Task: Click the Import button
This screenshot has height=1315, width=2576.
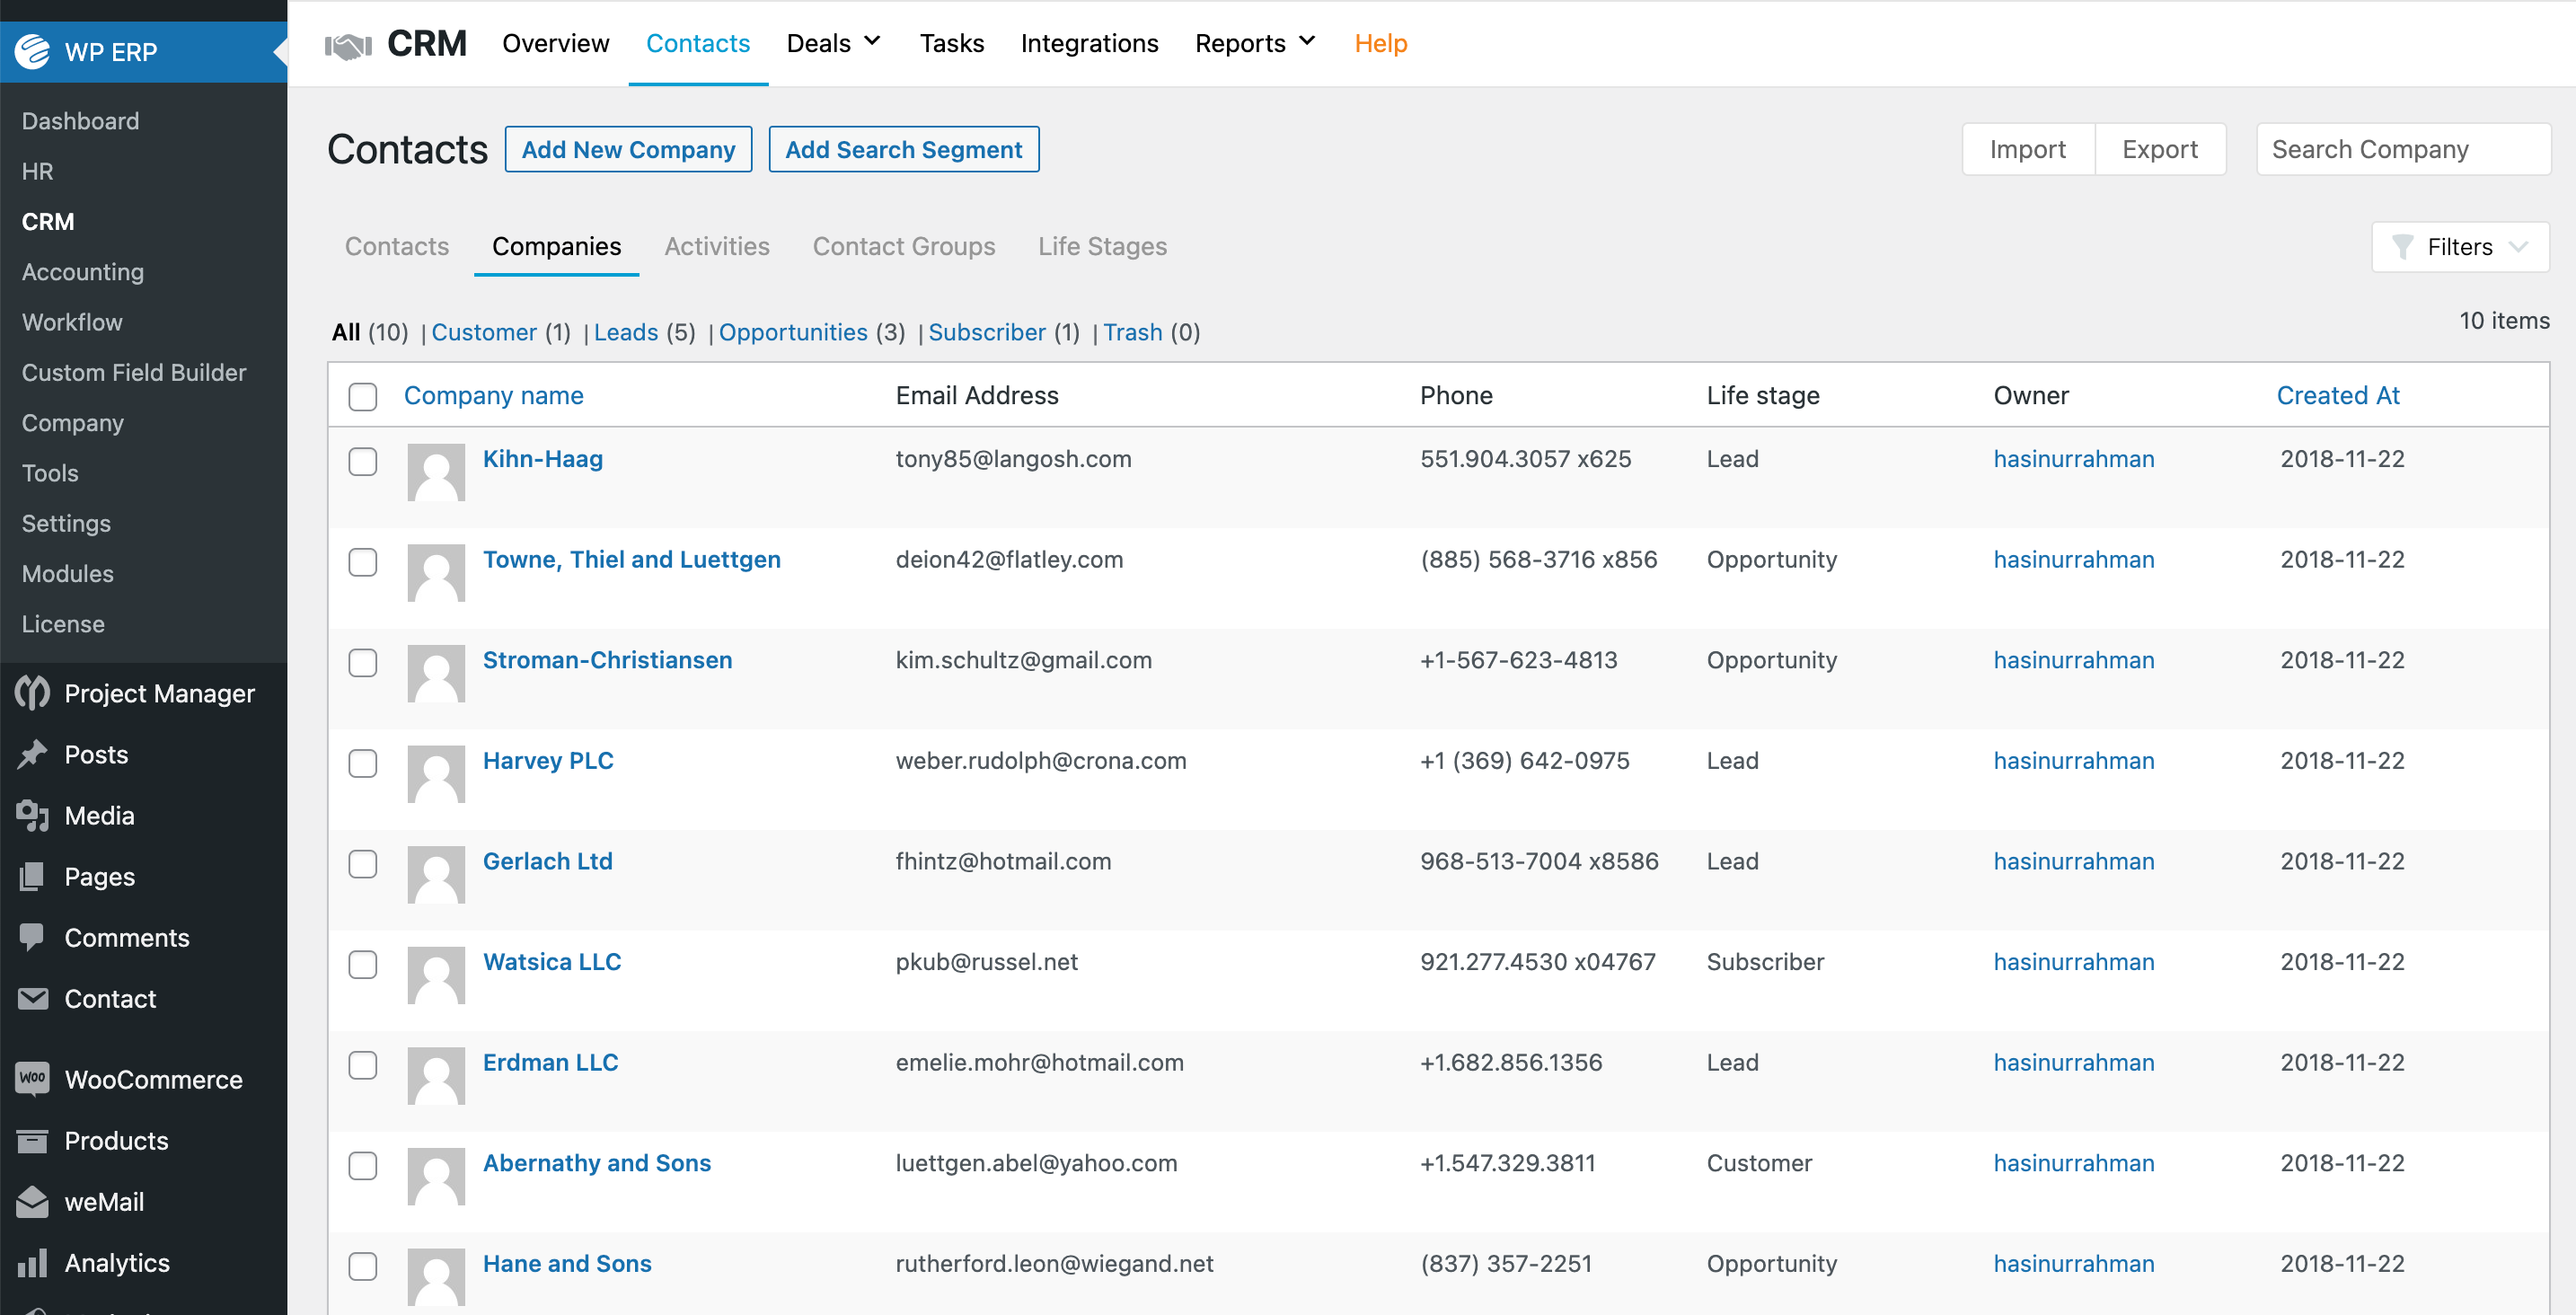Action: [2026, 149]
